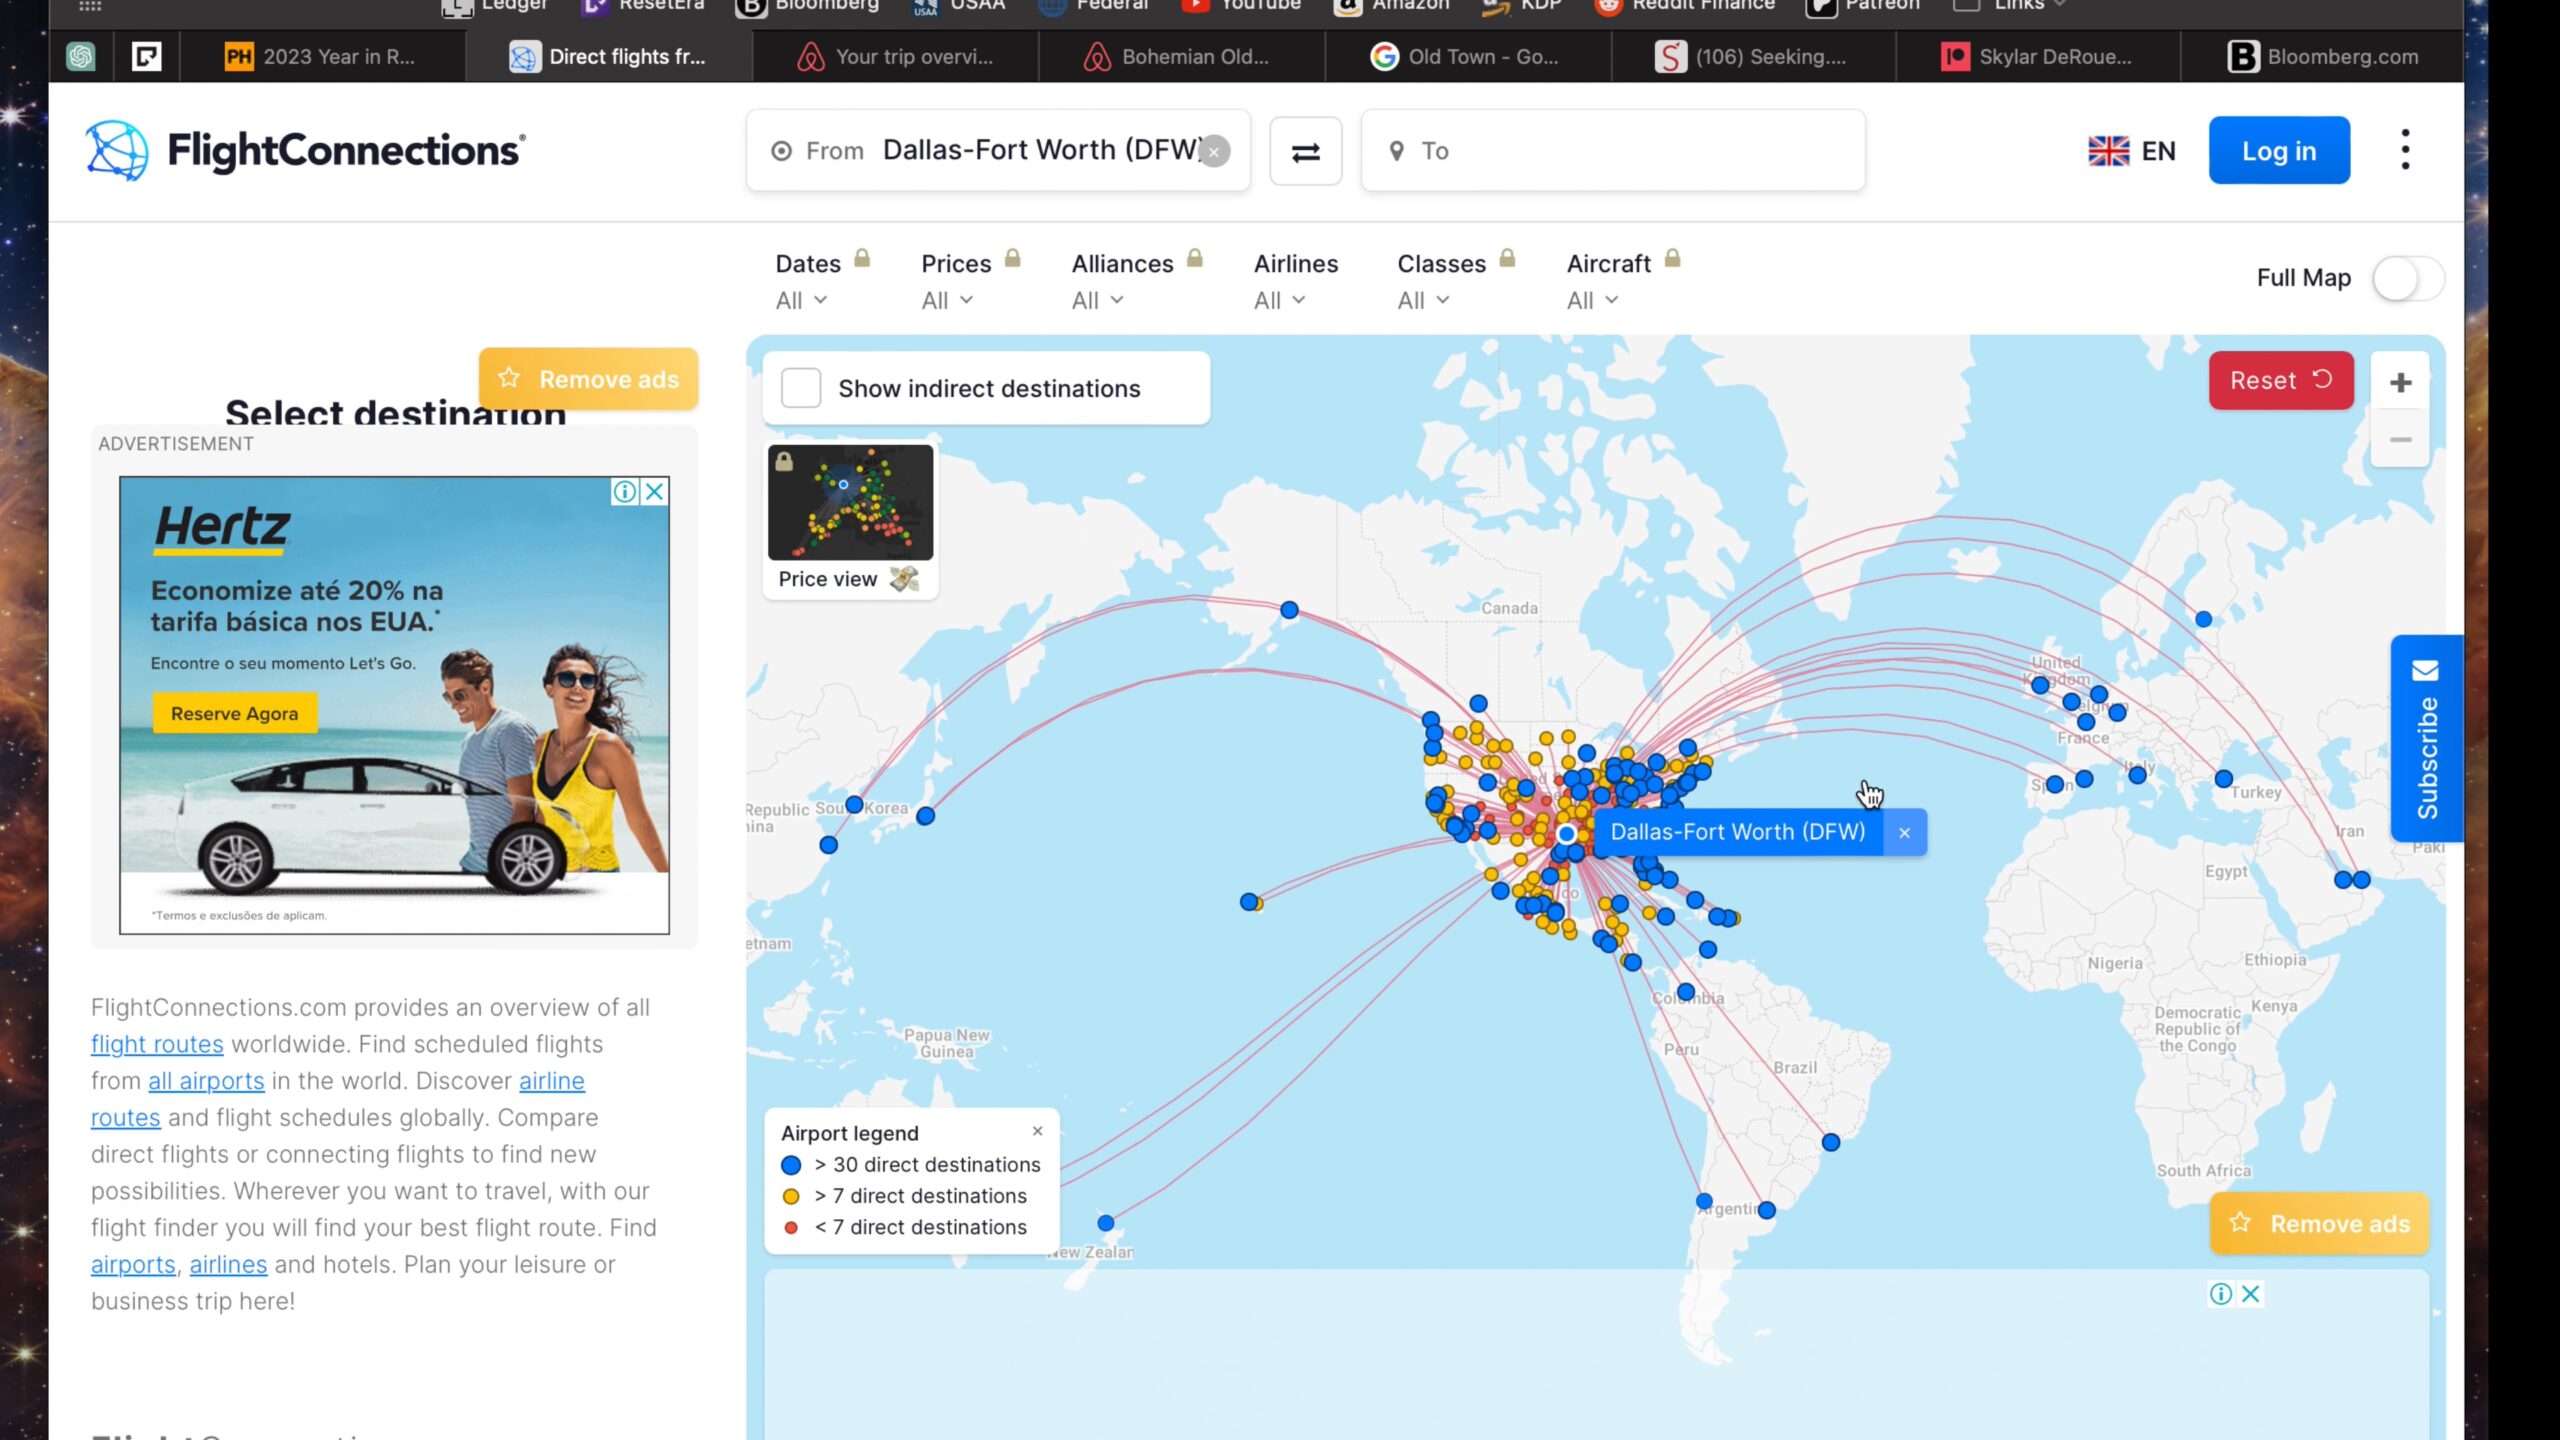Switch to Bohemian Old... tab
This screenshot has width=2560, height=1440.
[1180, 56]
